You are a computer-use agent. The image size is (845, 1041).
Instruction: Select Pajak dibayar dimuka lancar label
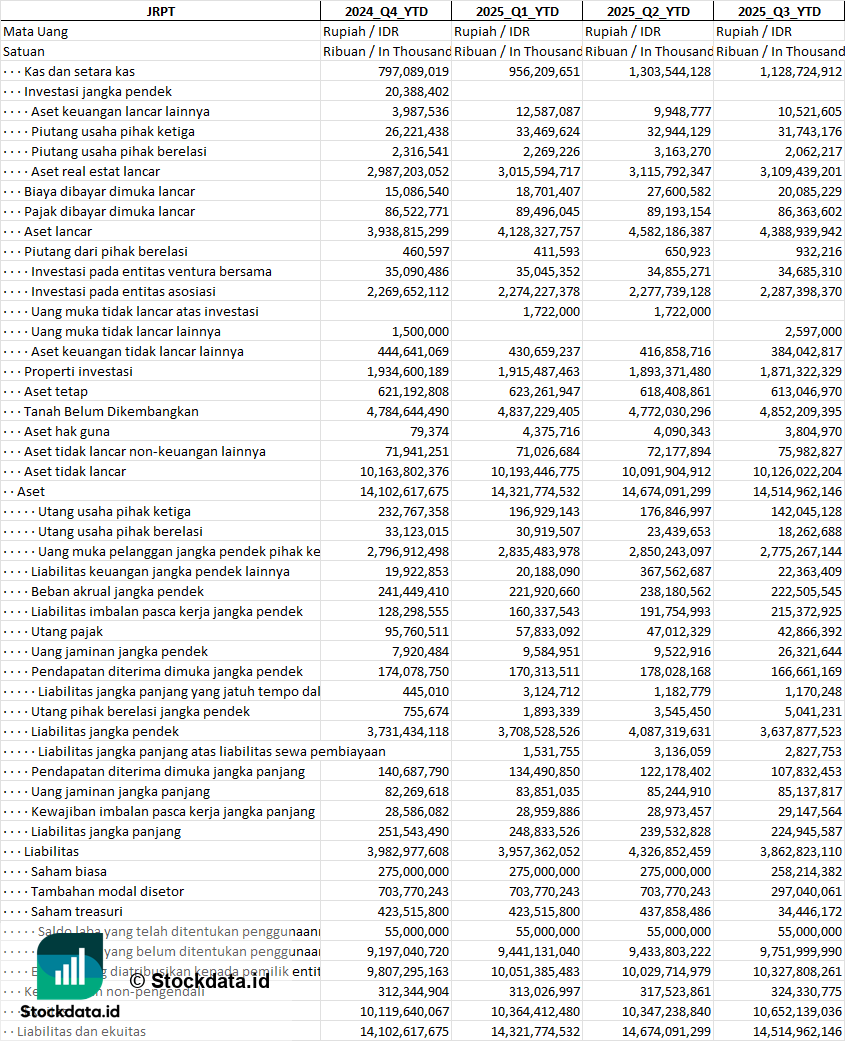[x=110, y=211]
